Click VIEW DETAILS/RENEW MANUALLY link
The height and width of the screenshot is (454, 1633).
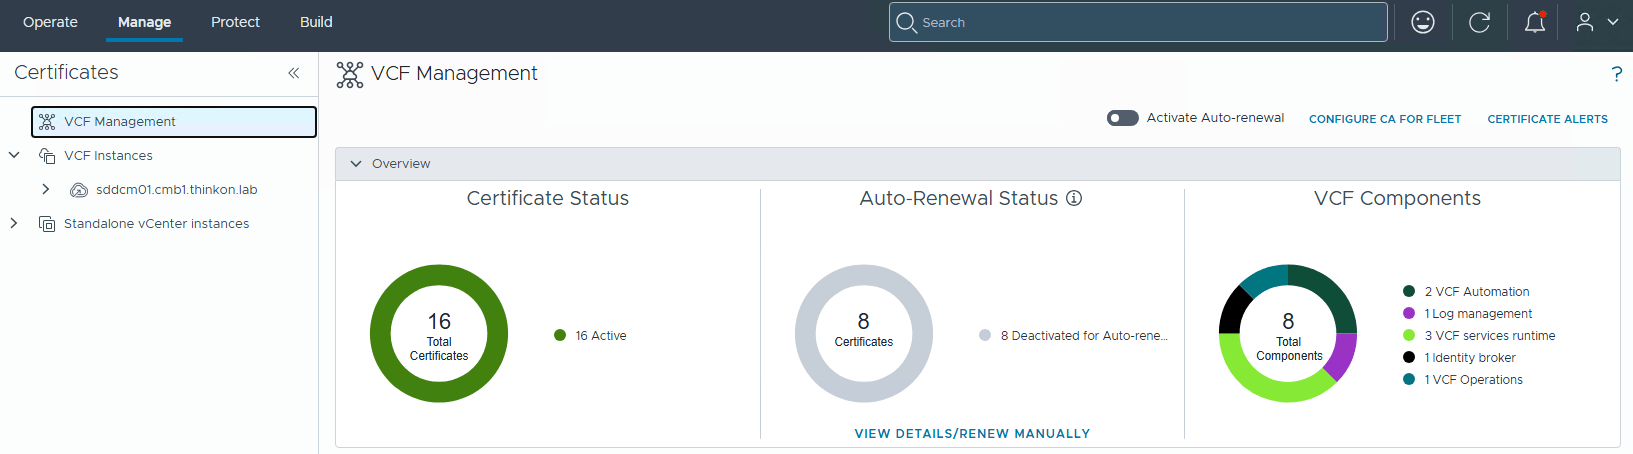point(972,434)
